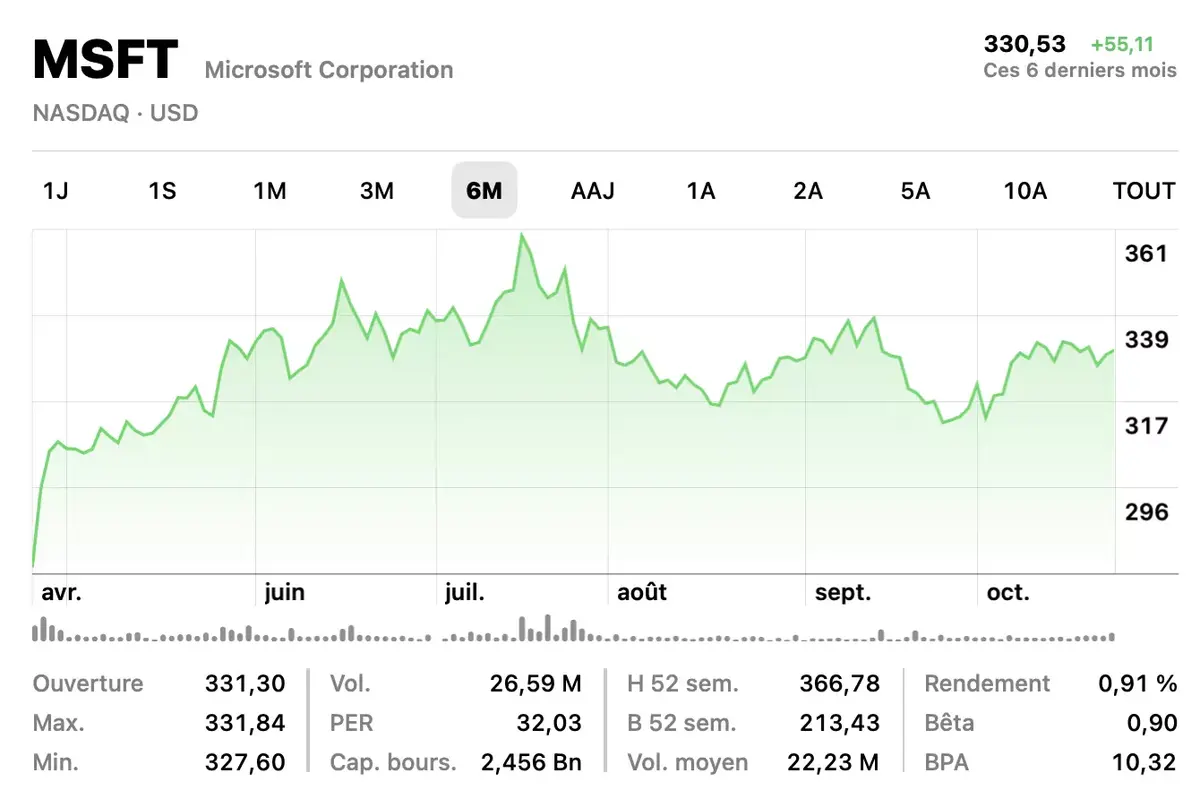Click the juil. label on the chart axis

(466, 591)
